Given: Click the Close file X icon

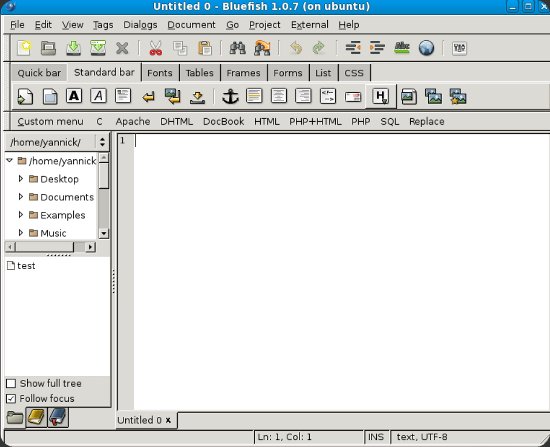Looking at the screenshot, I should pos(122,48).
